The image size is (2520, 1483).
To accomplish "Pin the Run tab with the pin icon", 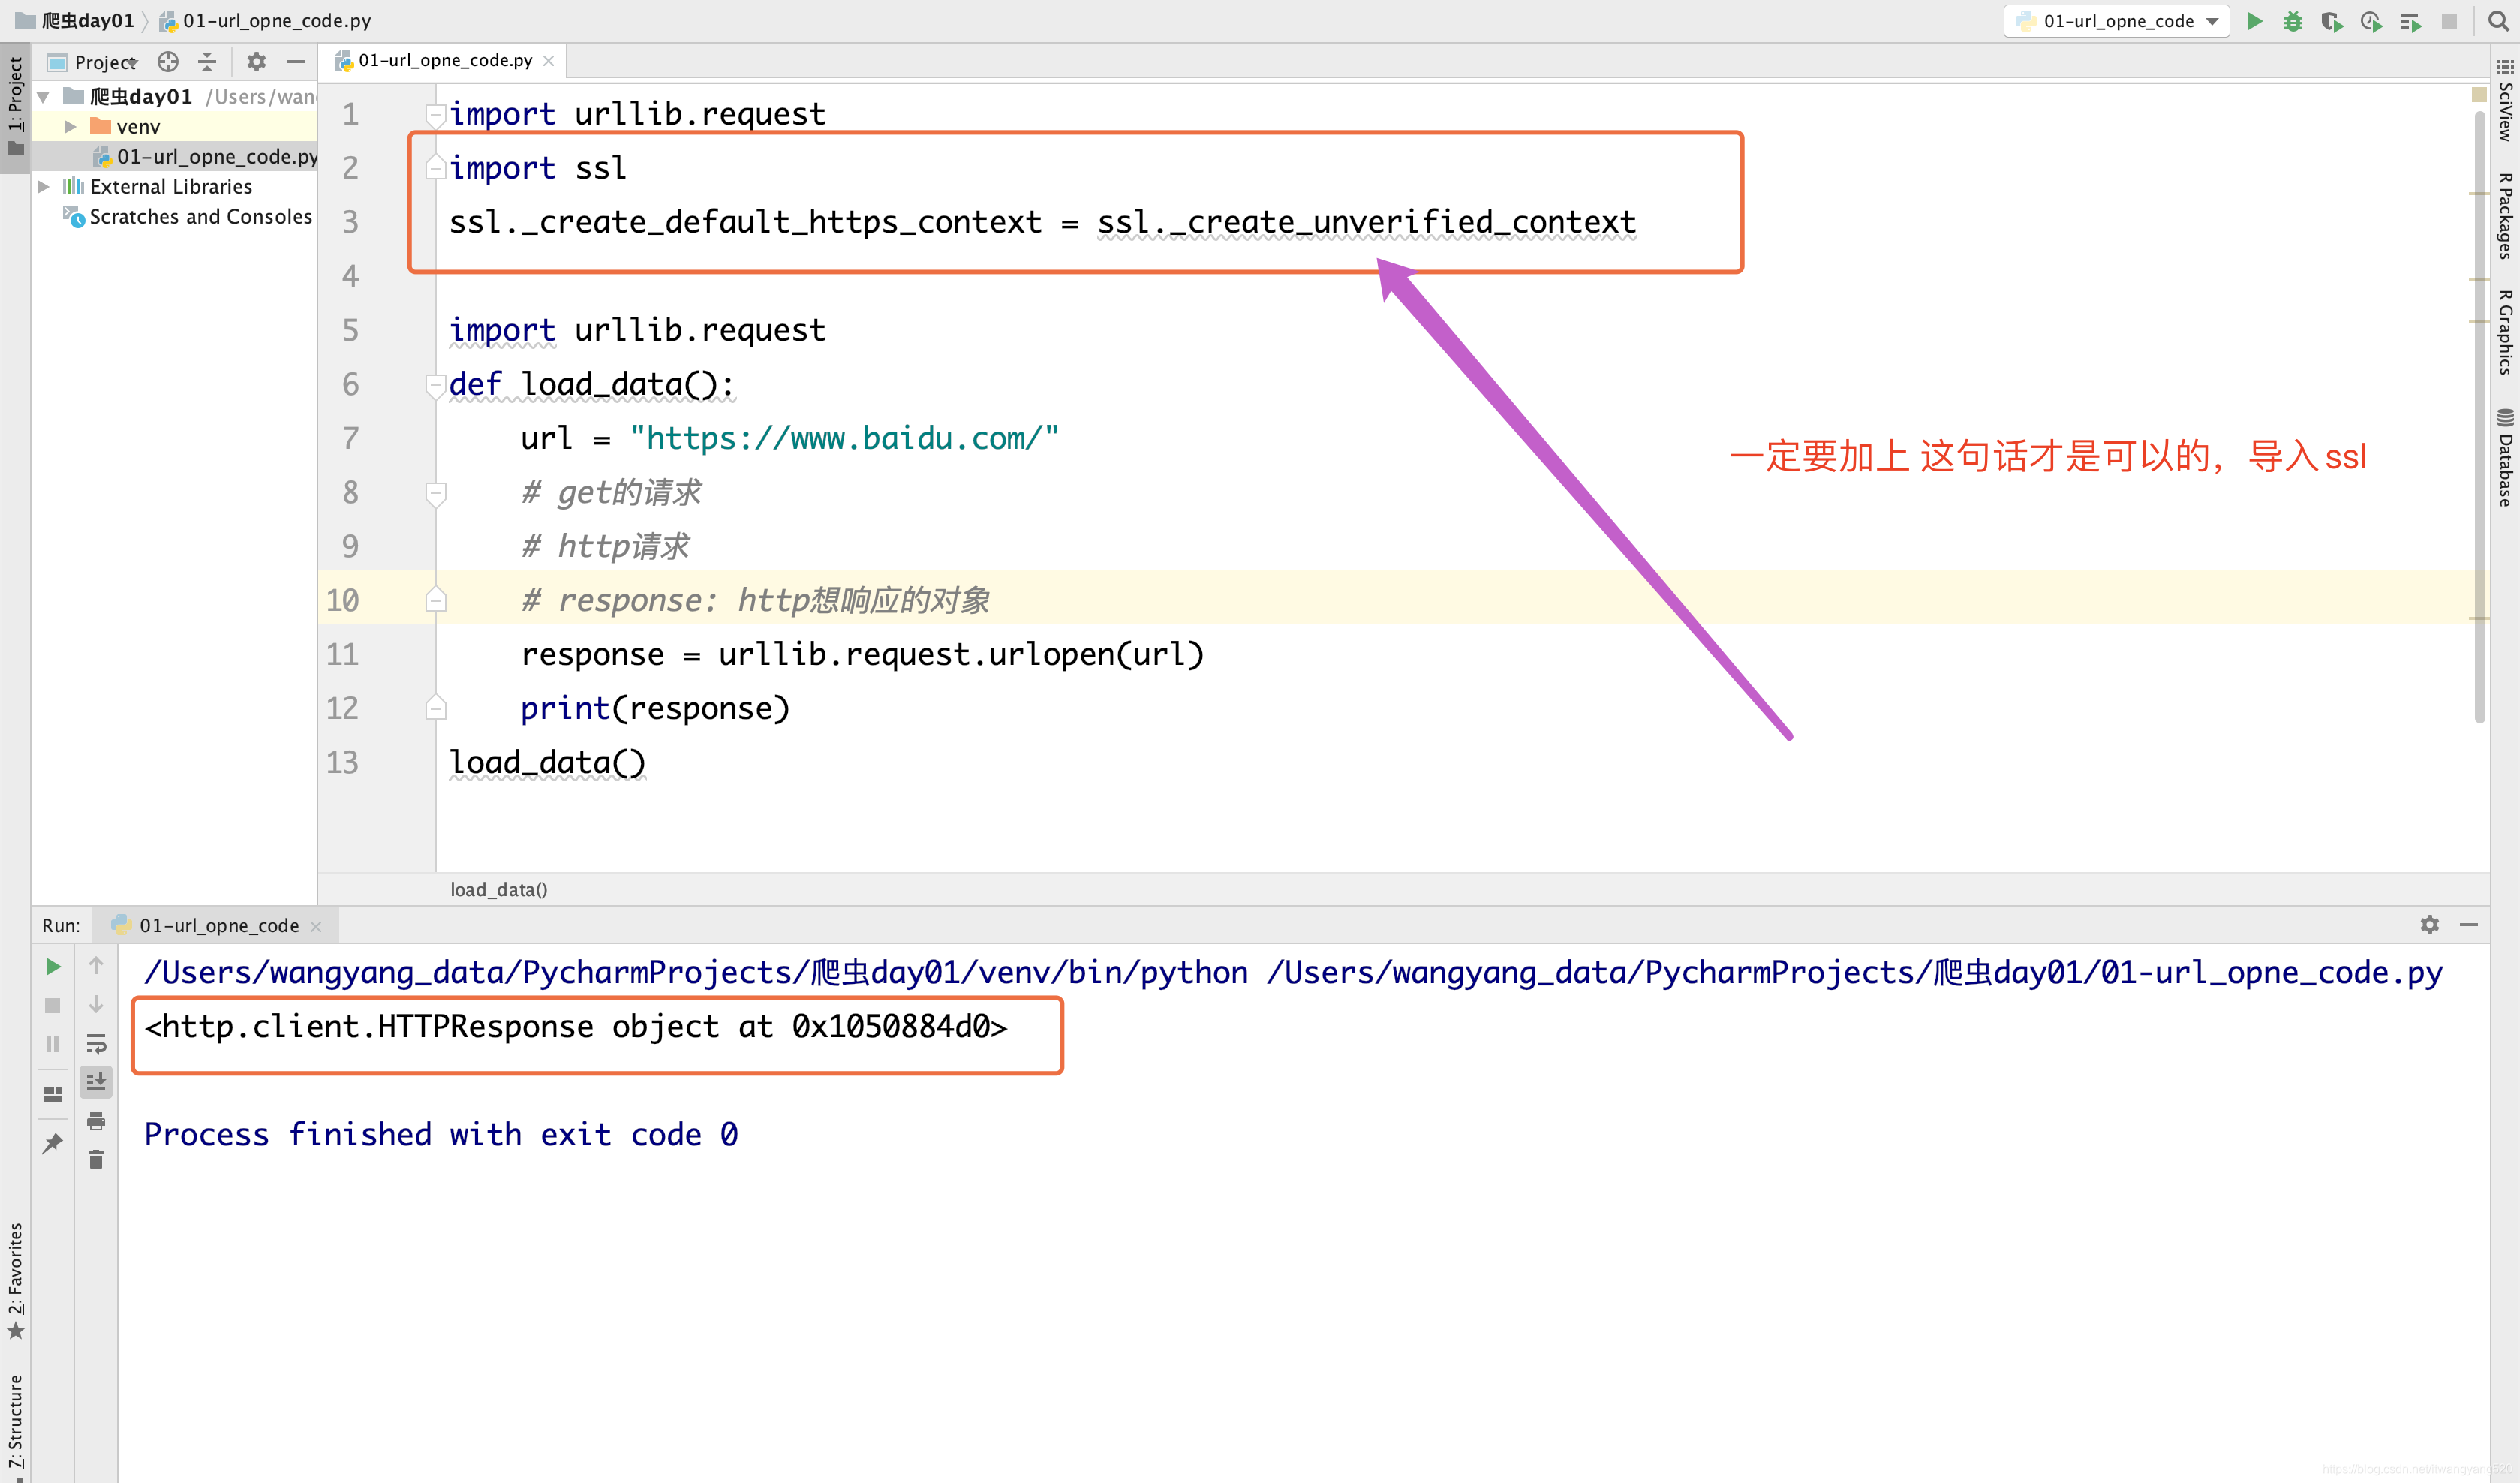I will click(52, 1143).
